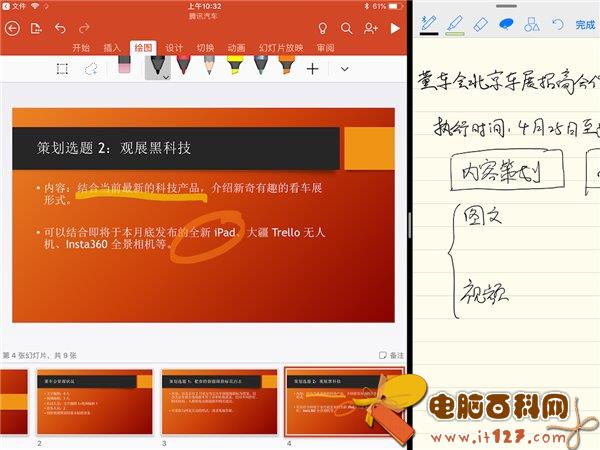This screenshot has height=450, width=600.
Task: Open the file menu icon
Action: tap(36, 28)
